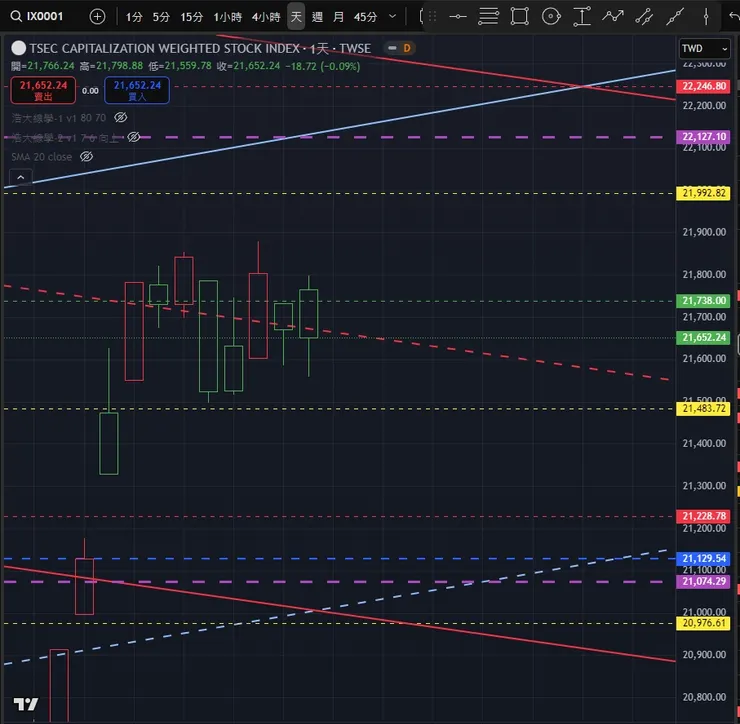
Task: Collapse the indicator legend arrow
Action: tap(21, 177)
